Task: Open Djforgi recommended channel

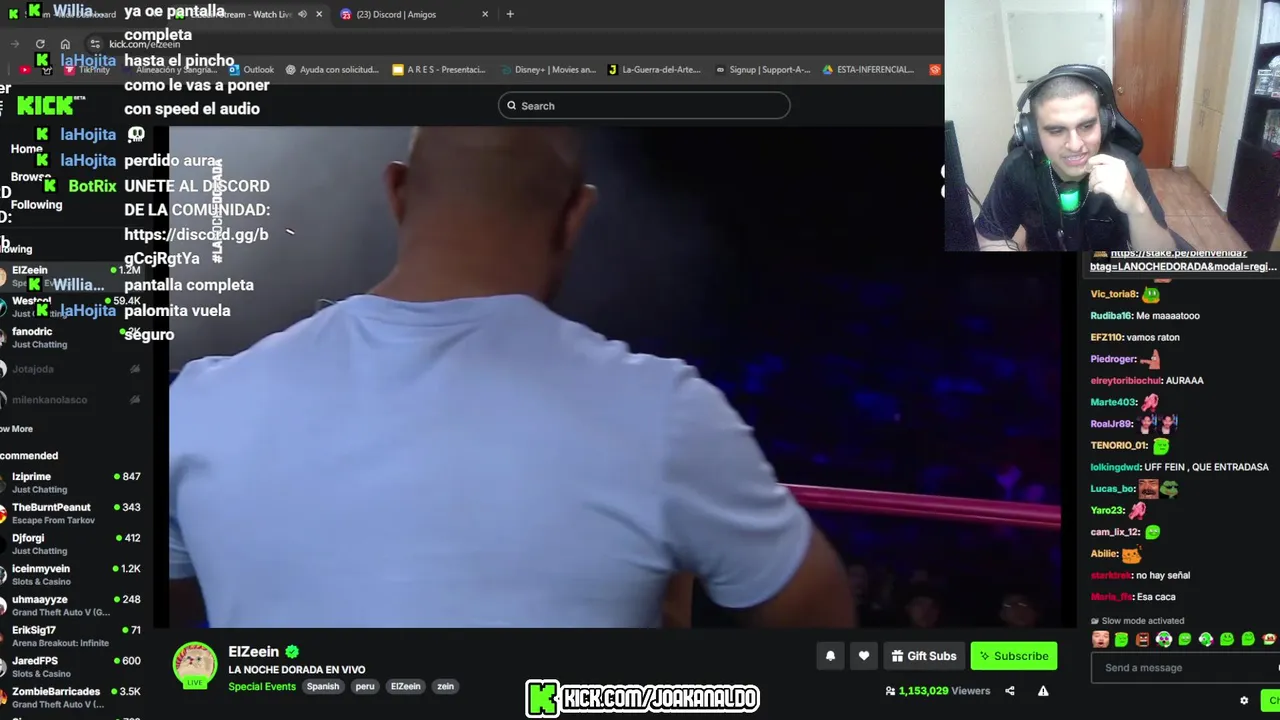Action: pyautogui.click(x=70, y=544)
